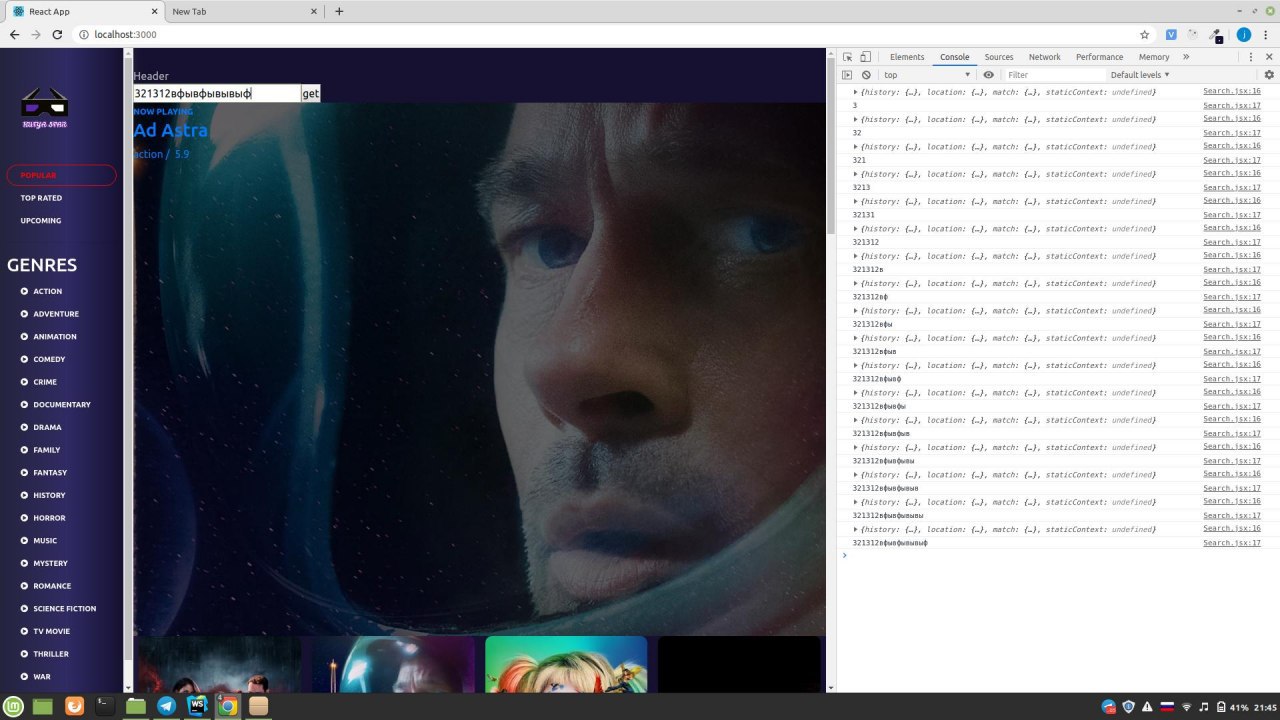Toggle the device toolbar icon
Image resolution: width=1280 pixels, height=720 pixels.
point(866,57)
